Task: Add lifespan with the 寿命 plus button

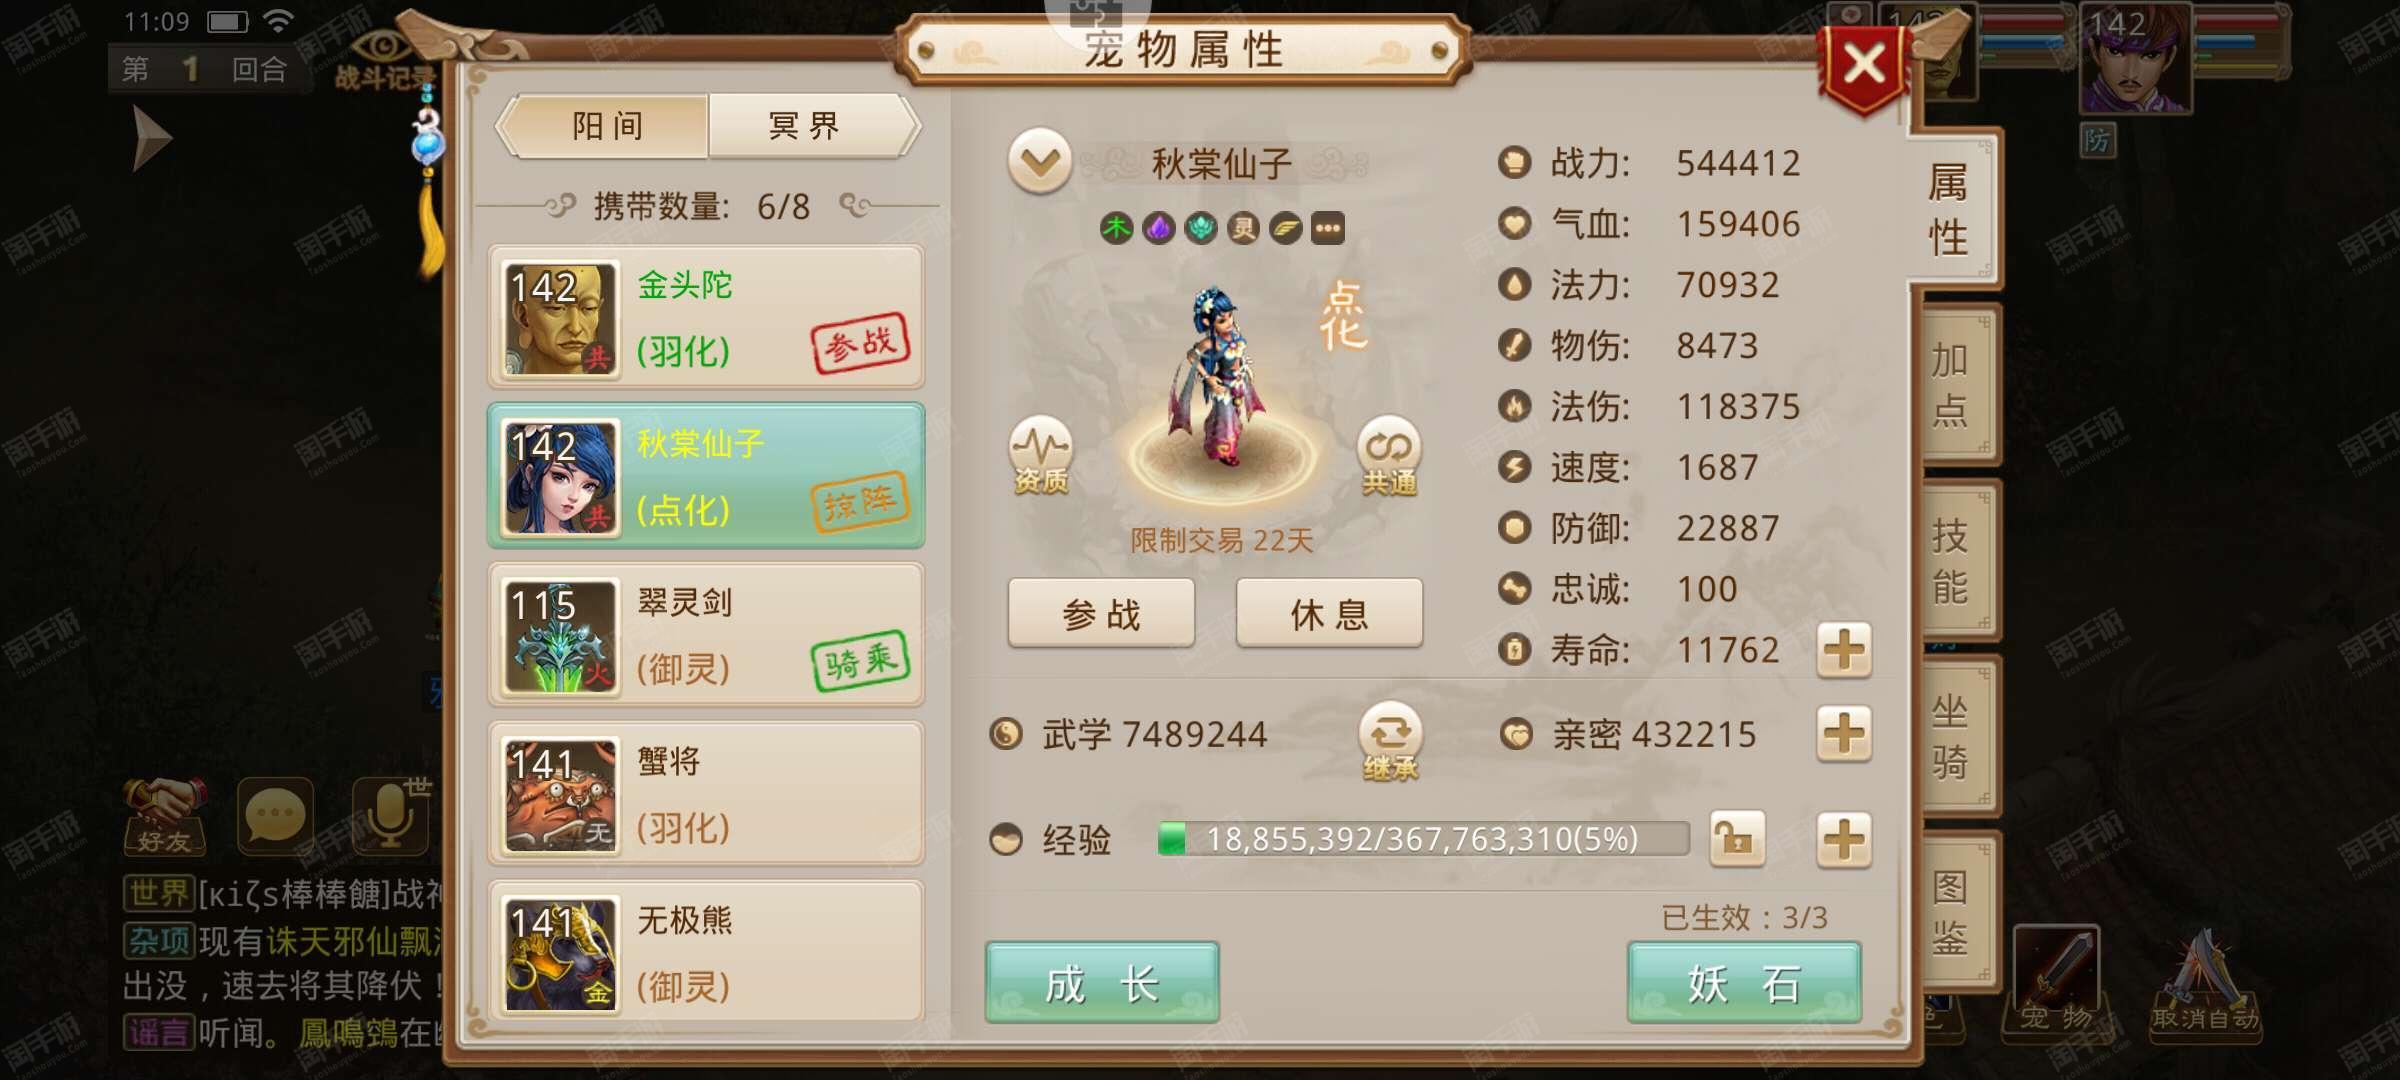Action: tap(1844, 650)
